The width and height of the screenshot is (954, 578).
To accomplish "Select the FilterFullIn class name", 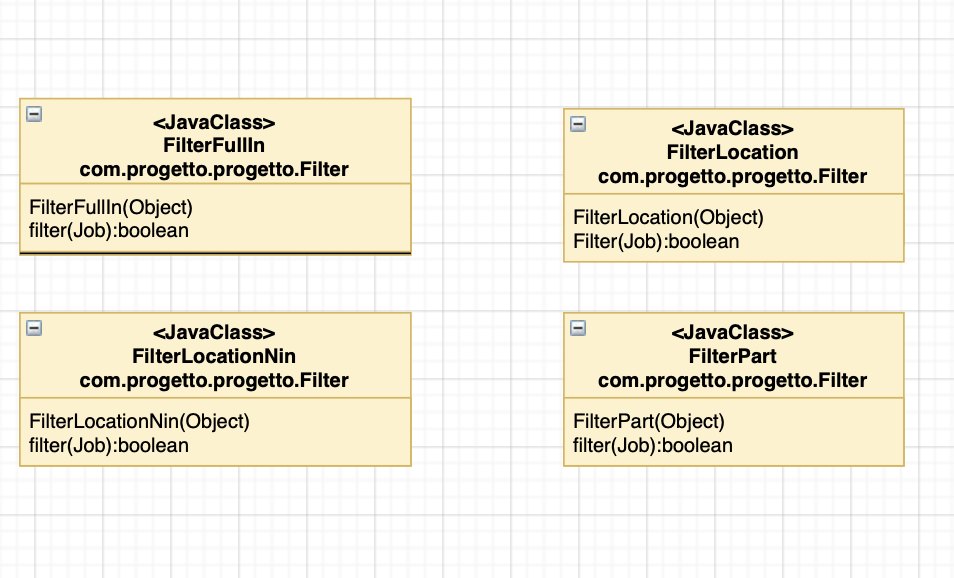I will tap(214, 145).
